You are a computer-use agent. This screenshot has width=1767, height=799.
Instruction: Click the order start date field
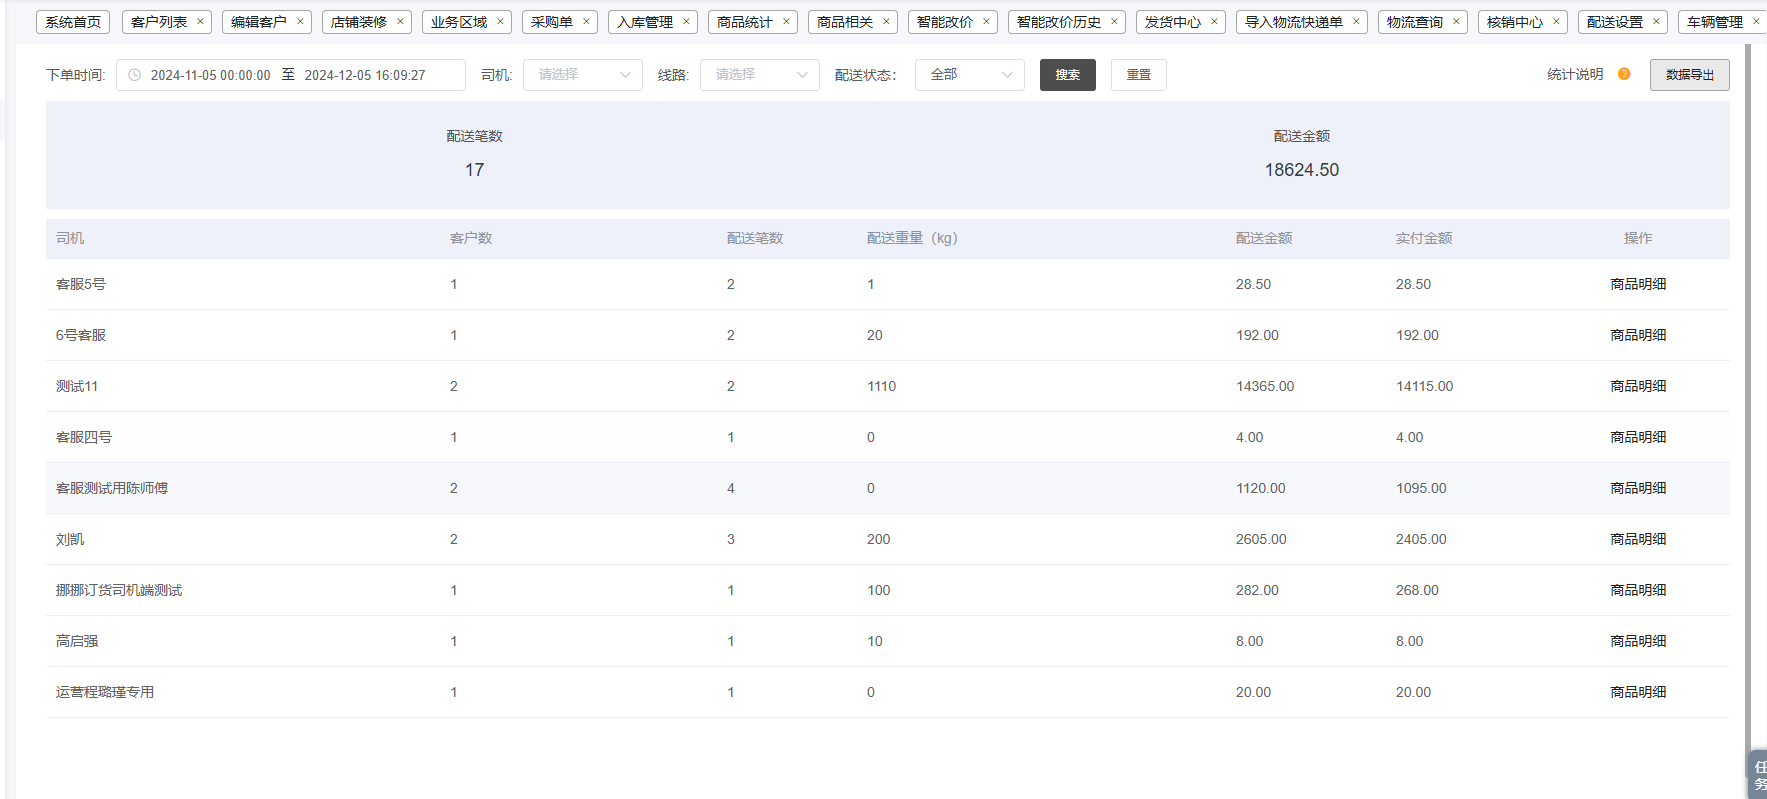coord(210,75)
